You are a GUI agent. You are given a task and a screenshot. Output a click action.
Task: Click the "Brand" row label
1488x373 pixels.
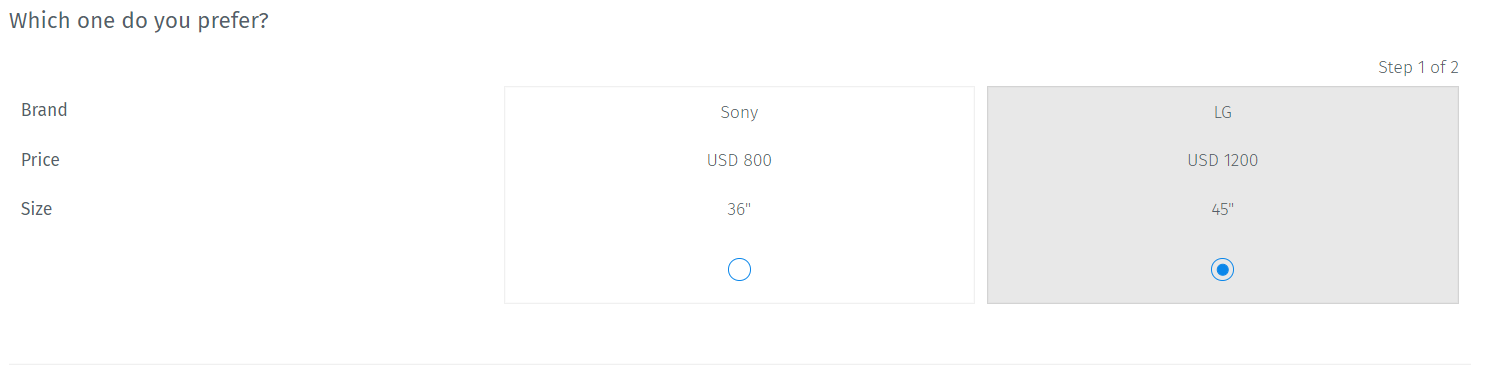44,110
